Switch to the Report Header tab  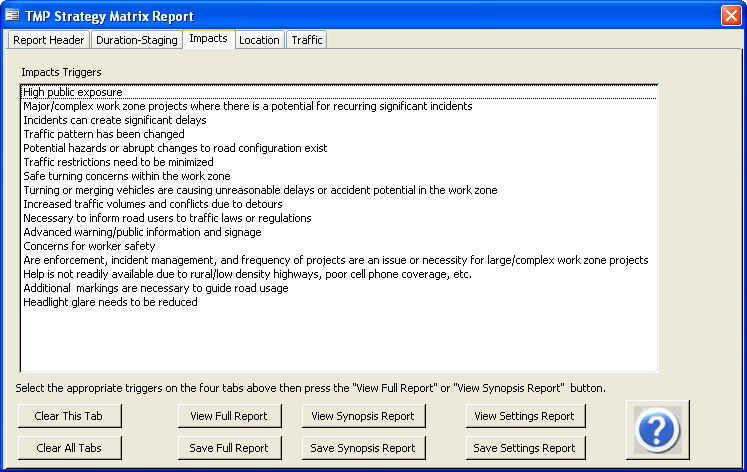point(49,40)
